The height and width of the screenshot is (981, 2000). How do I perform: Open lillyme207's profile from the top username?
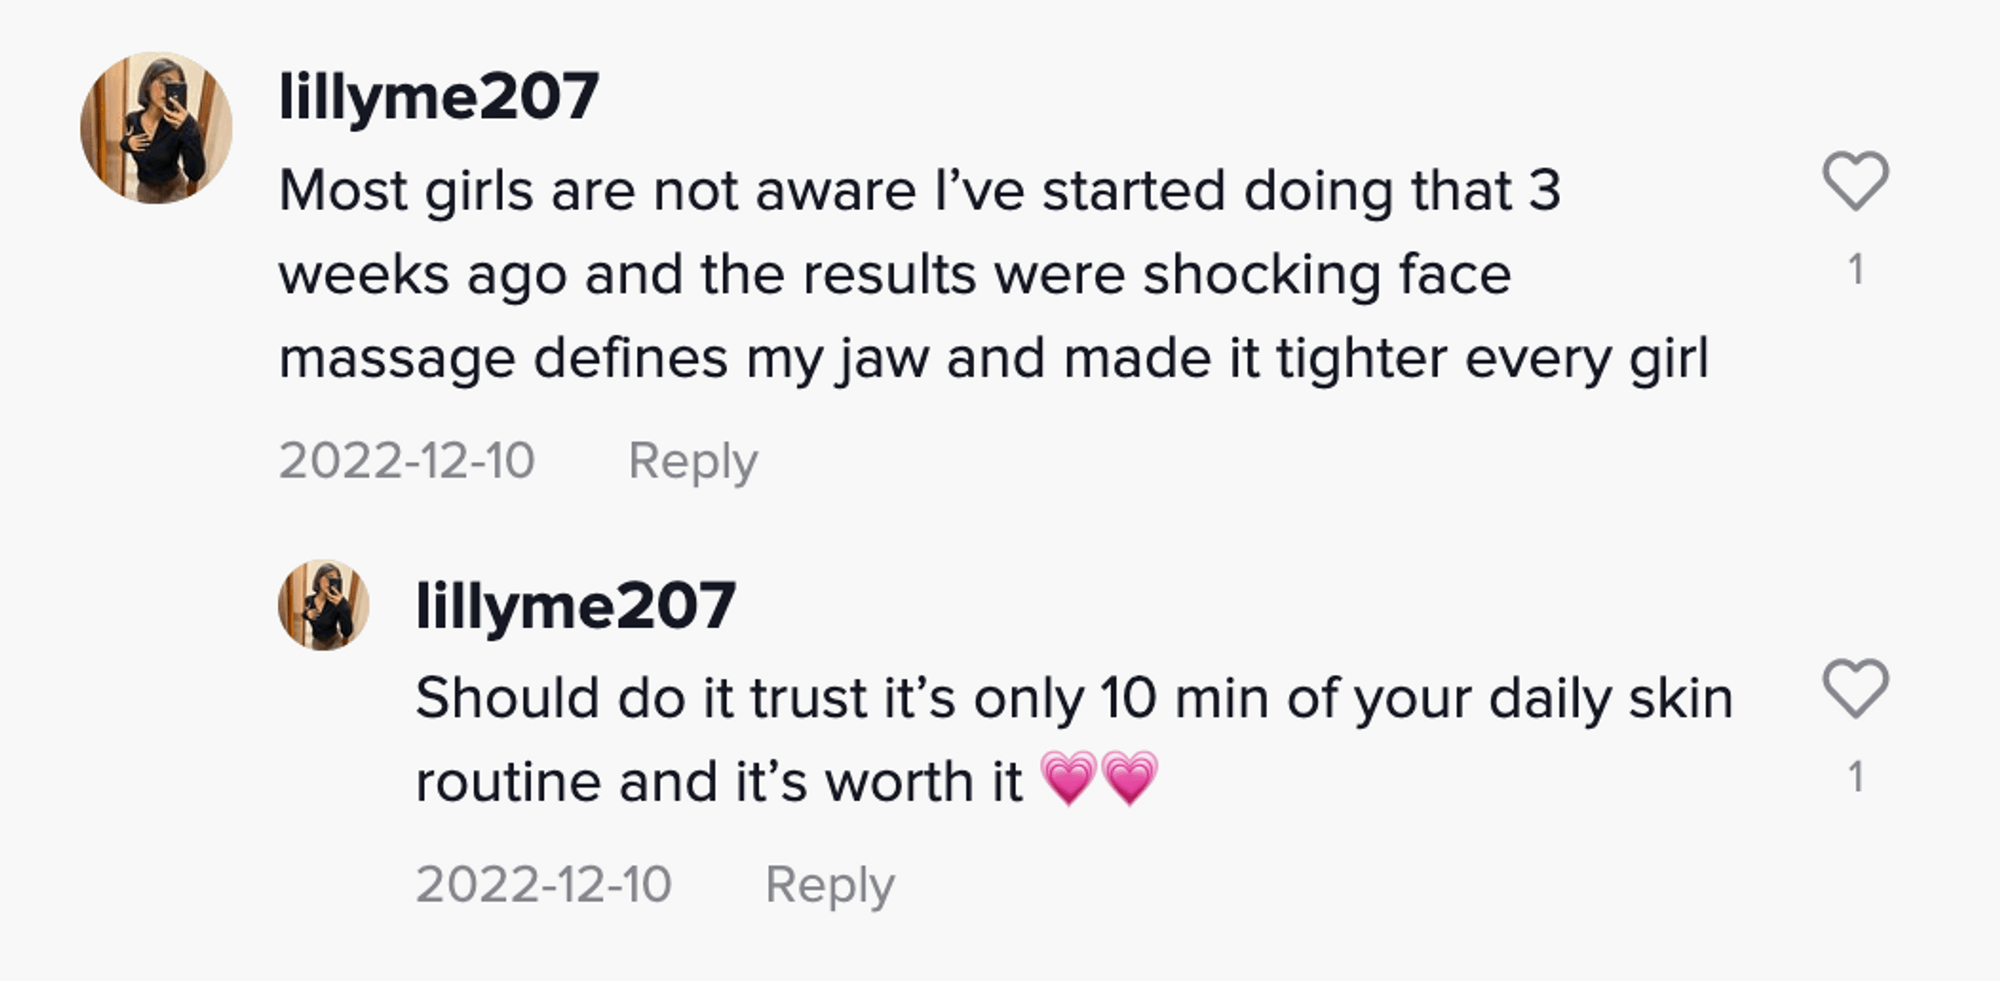point(440,95)
